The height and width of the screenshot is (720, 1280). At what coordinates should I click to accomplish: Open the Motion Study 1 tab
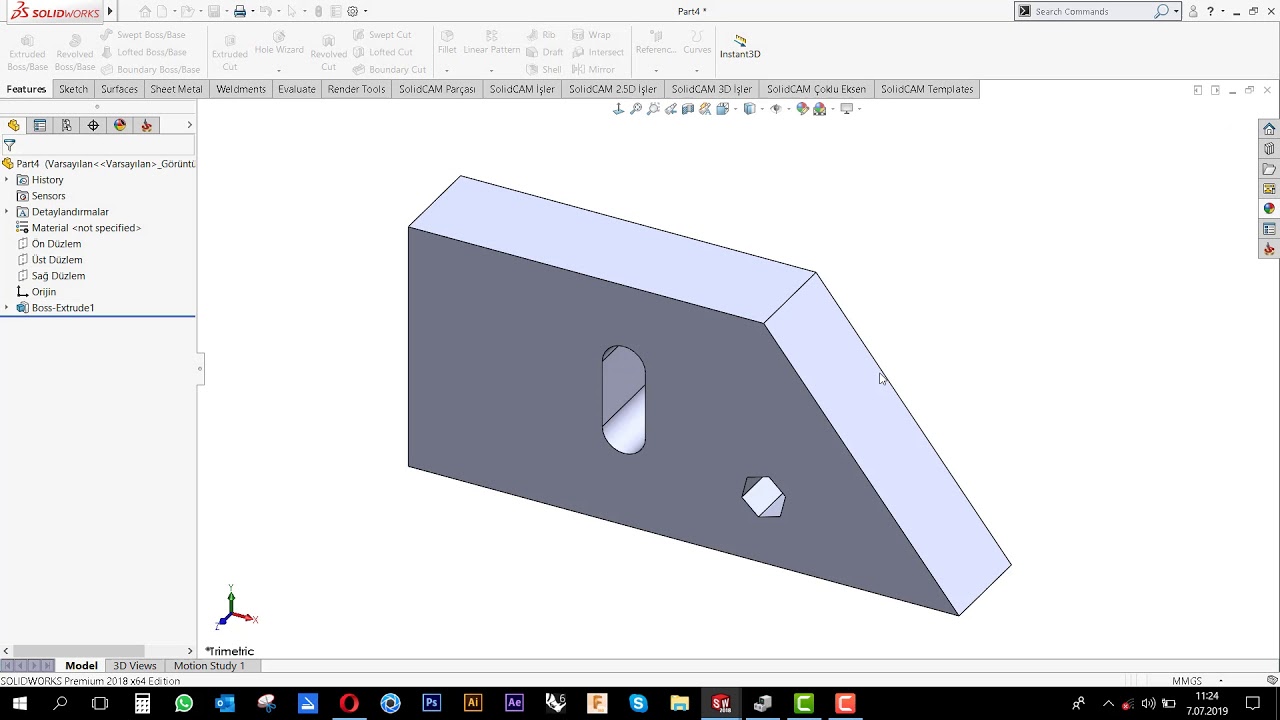click(209, 666)
